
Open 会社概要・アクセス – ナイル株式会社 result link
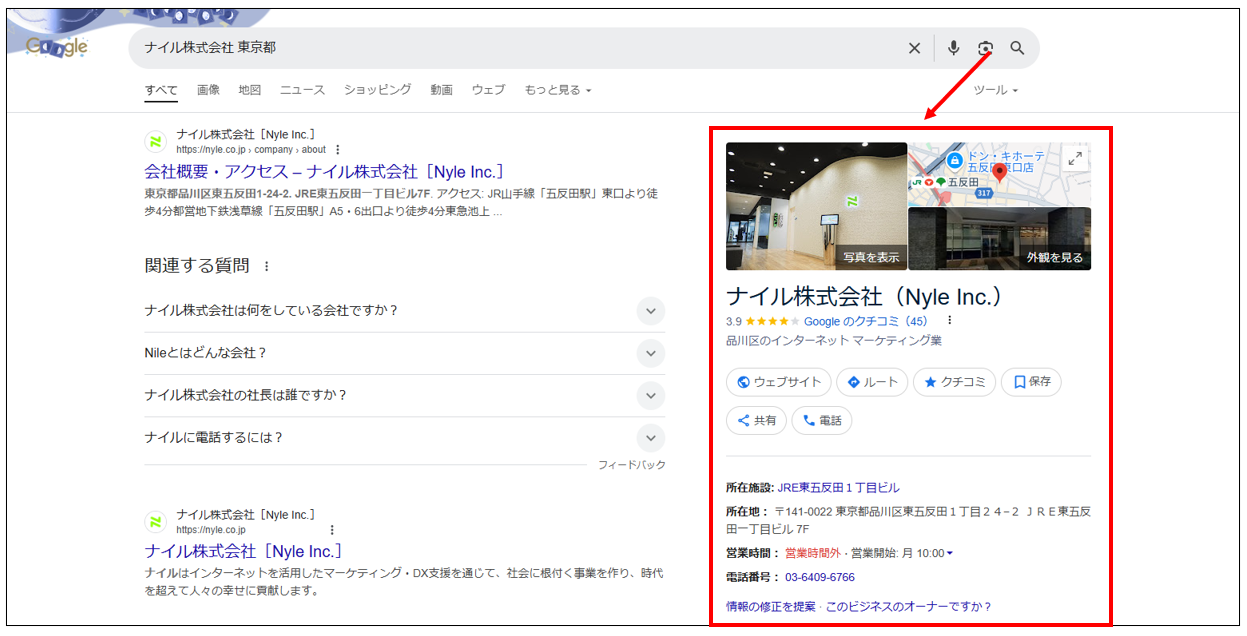pyautogui.click(x=324, y=172)
